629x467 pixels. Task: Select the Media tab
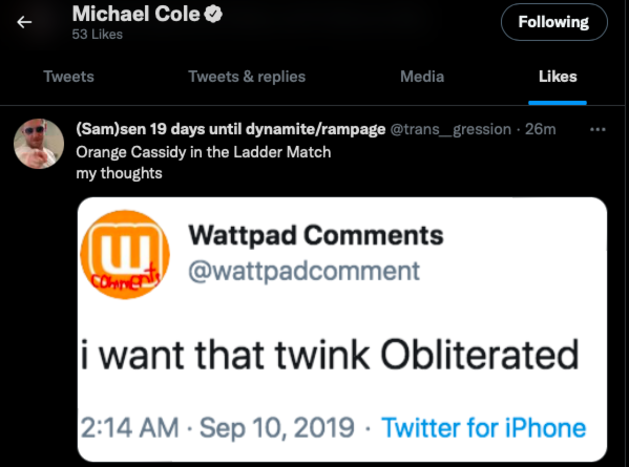pyautogui.click(x=422, y=76)
